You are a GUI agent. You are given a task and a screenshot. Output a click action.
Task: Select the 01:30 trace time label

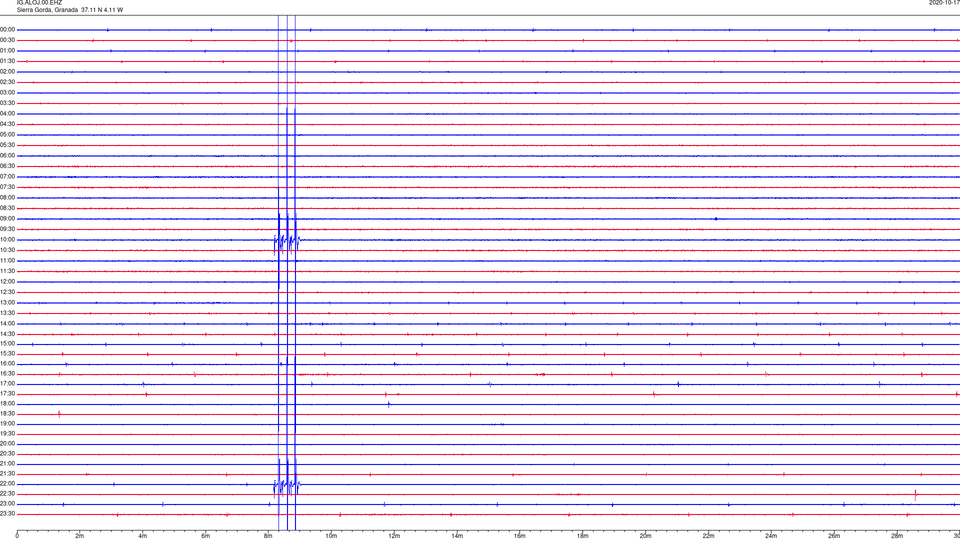tap(7, 61)
